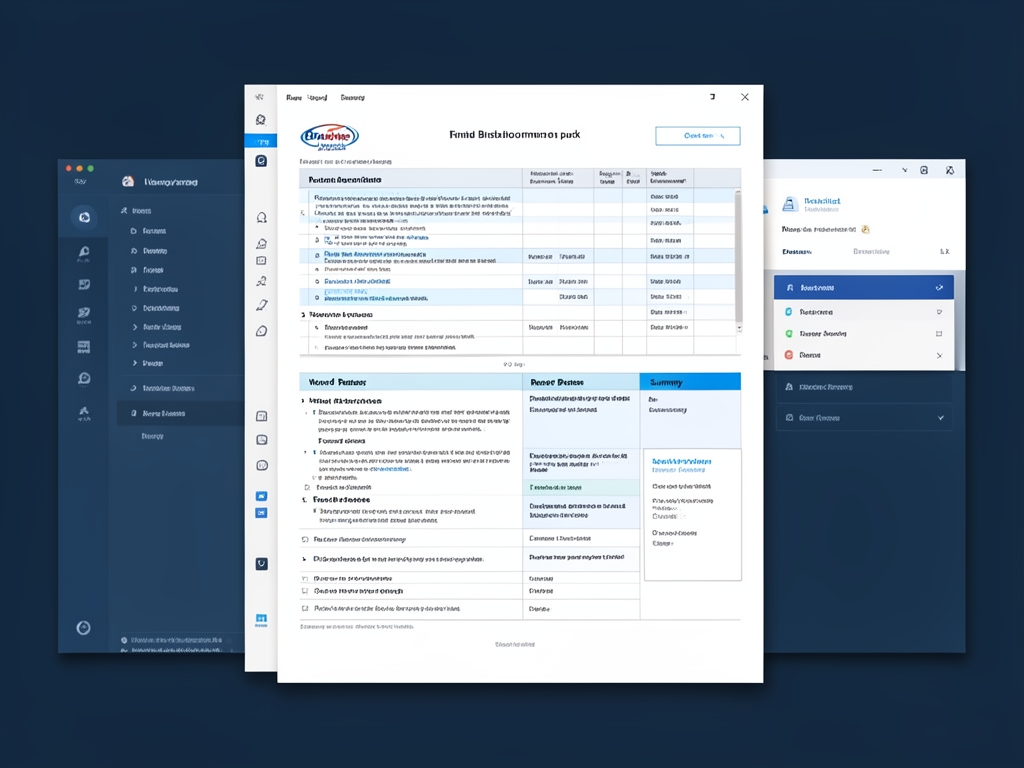
Task: Choose the list row with the red circle icon
Action: 863,355
